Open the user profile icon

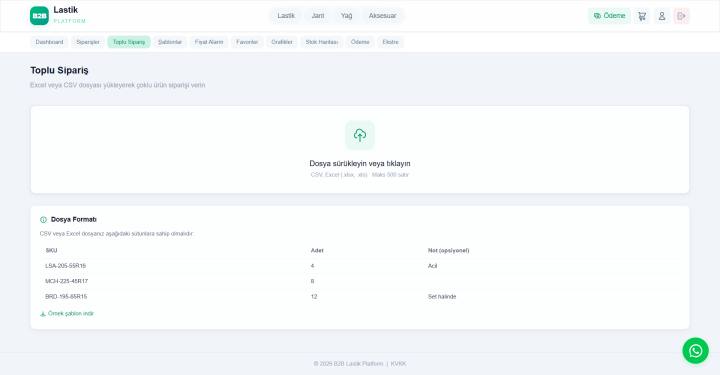pos(662,16)
